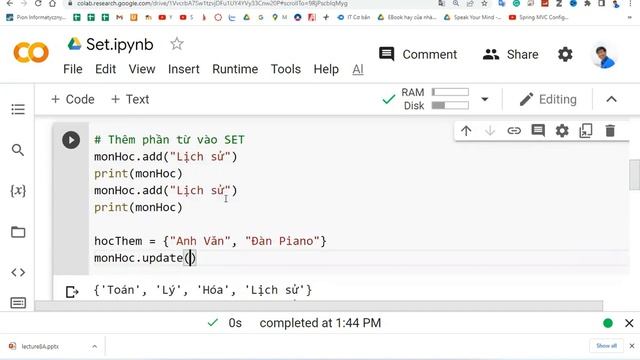This screenshot has height=360, width=640.
Task: Open the variables {x} panel
Action: 18,191
